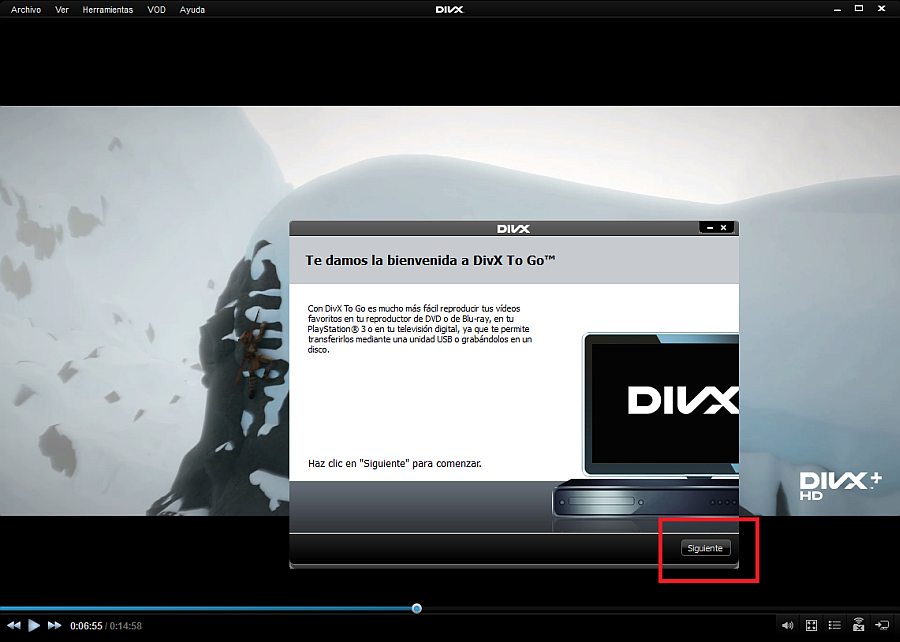The width and height of the screenshot is (900, 642).
Task: Click the elapsed time 0:06:55
Action: click(86, 626)
